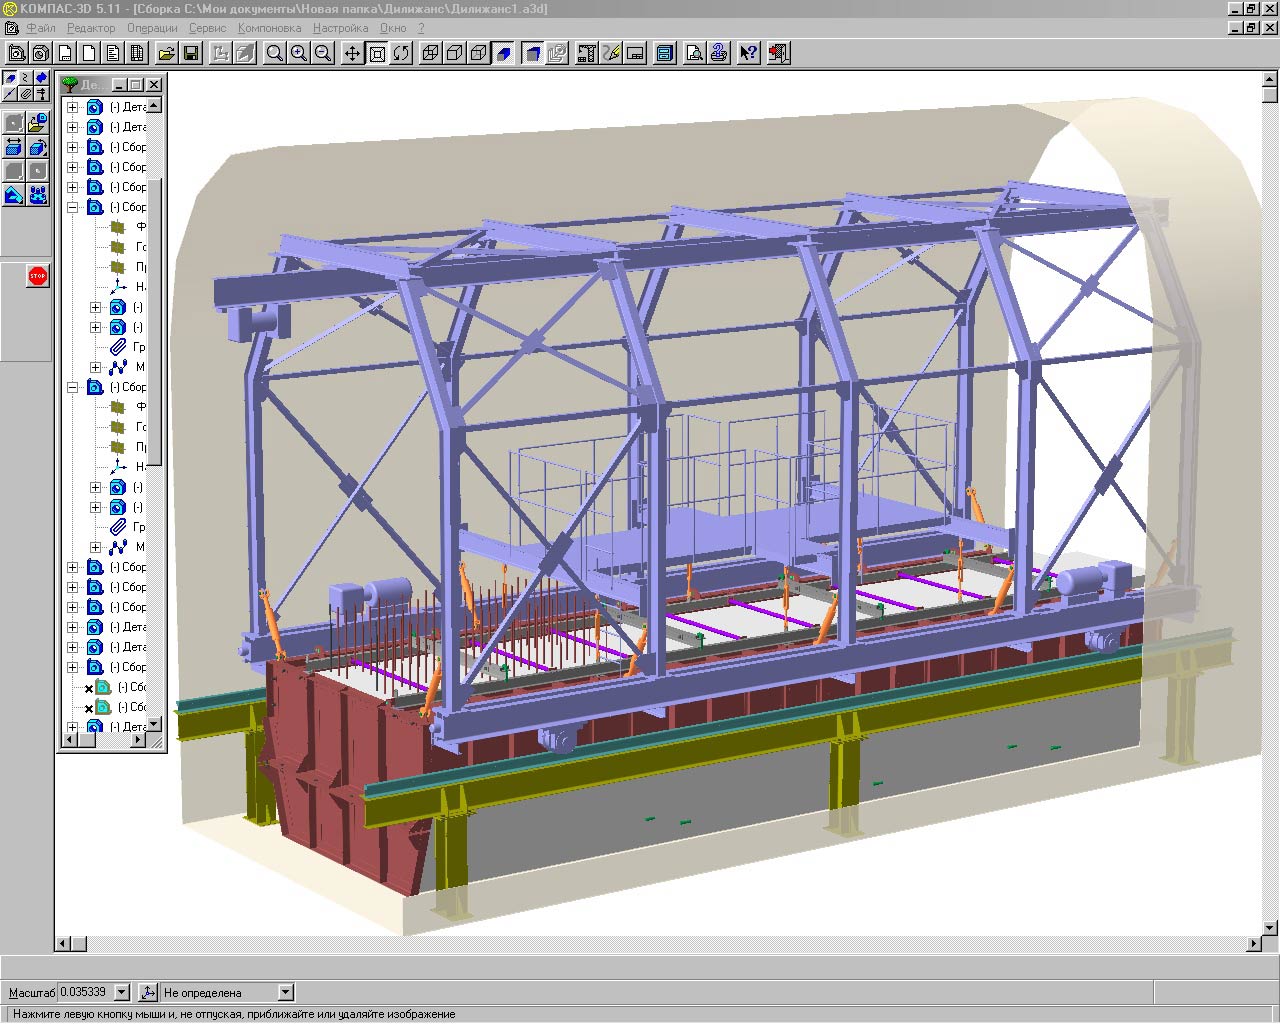
Task: Open the 'Не определена' orientation dropdown
Action: point(285,992)
